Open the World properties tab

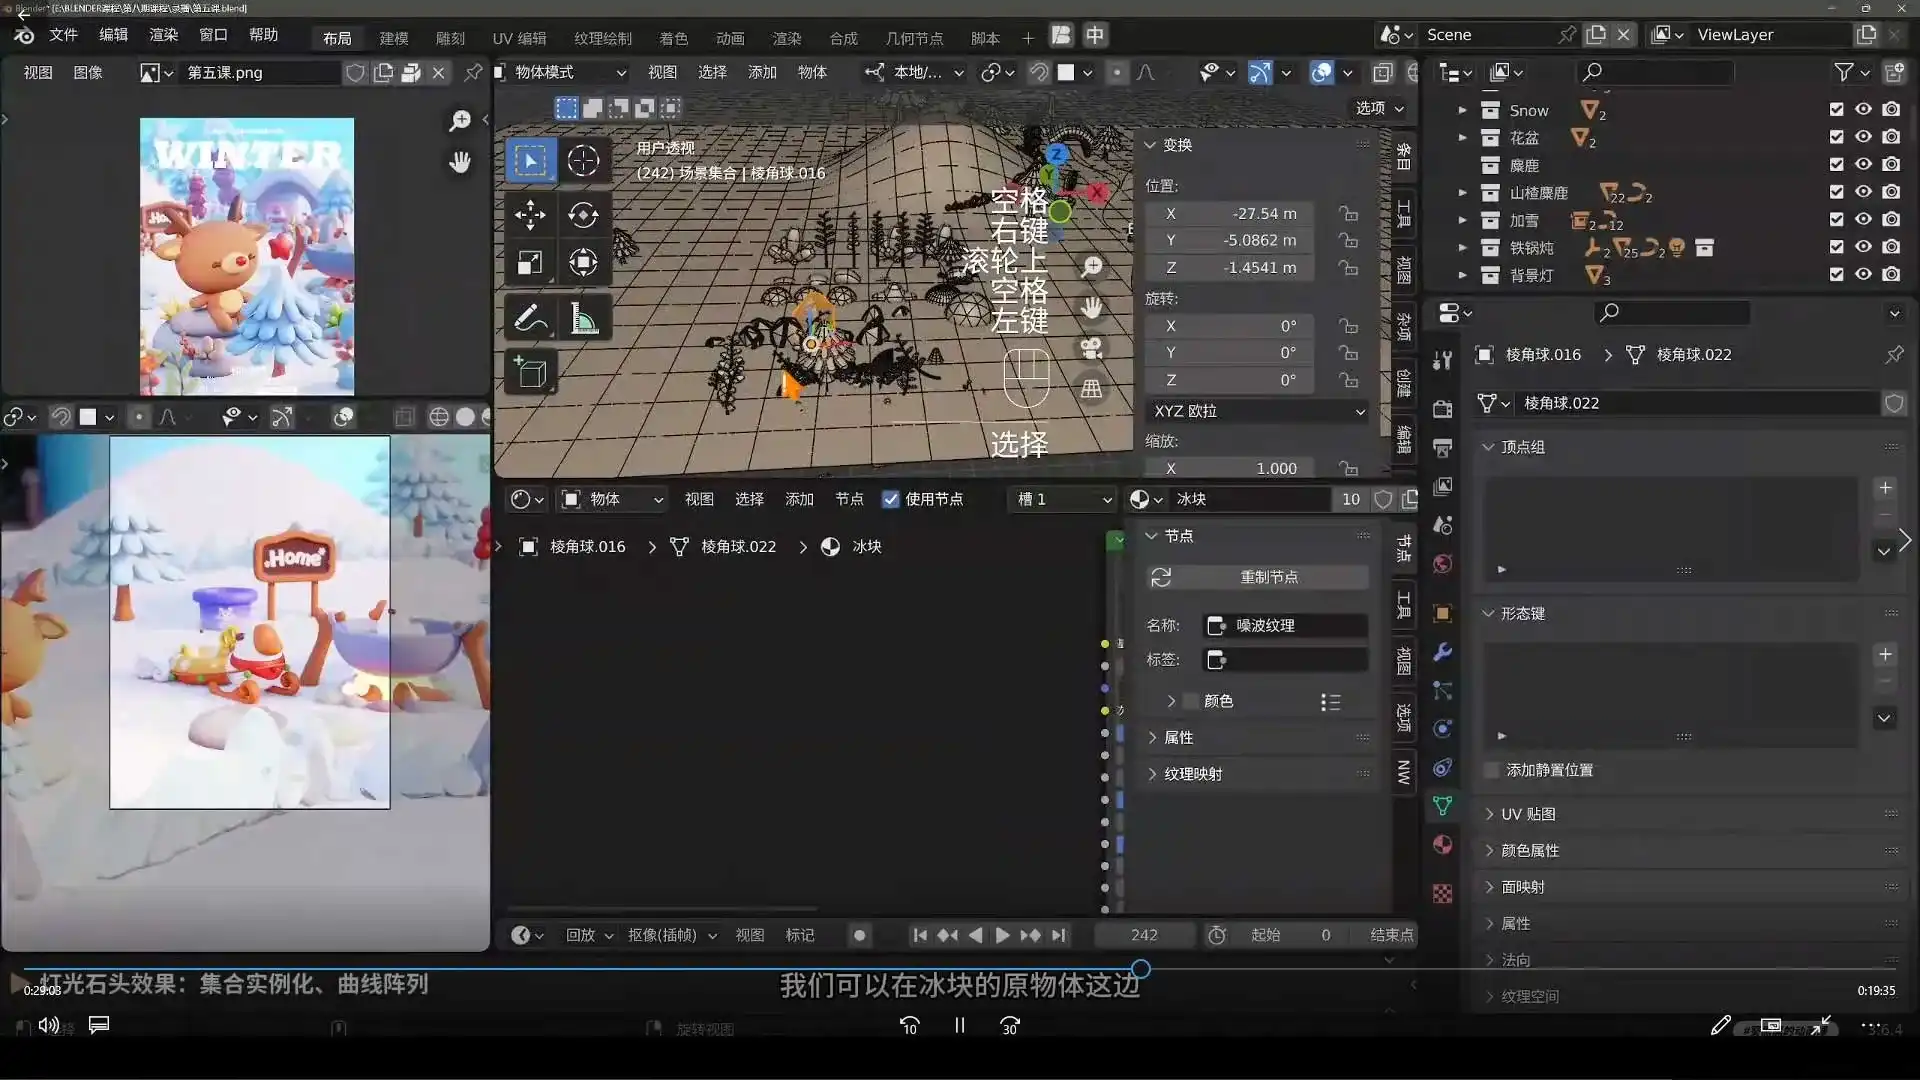tap(1441, 562)
